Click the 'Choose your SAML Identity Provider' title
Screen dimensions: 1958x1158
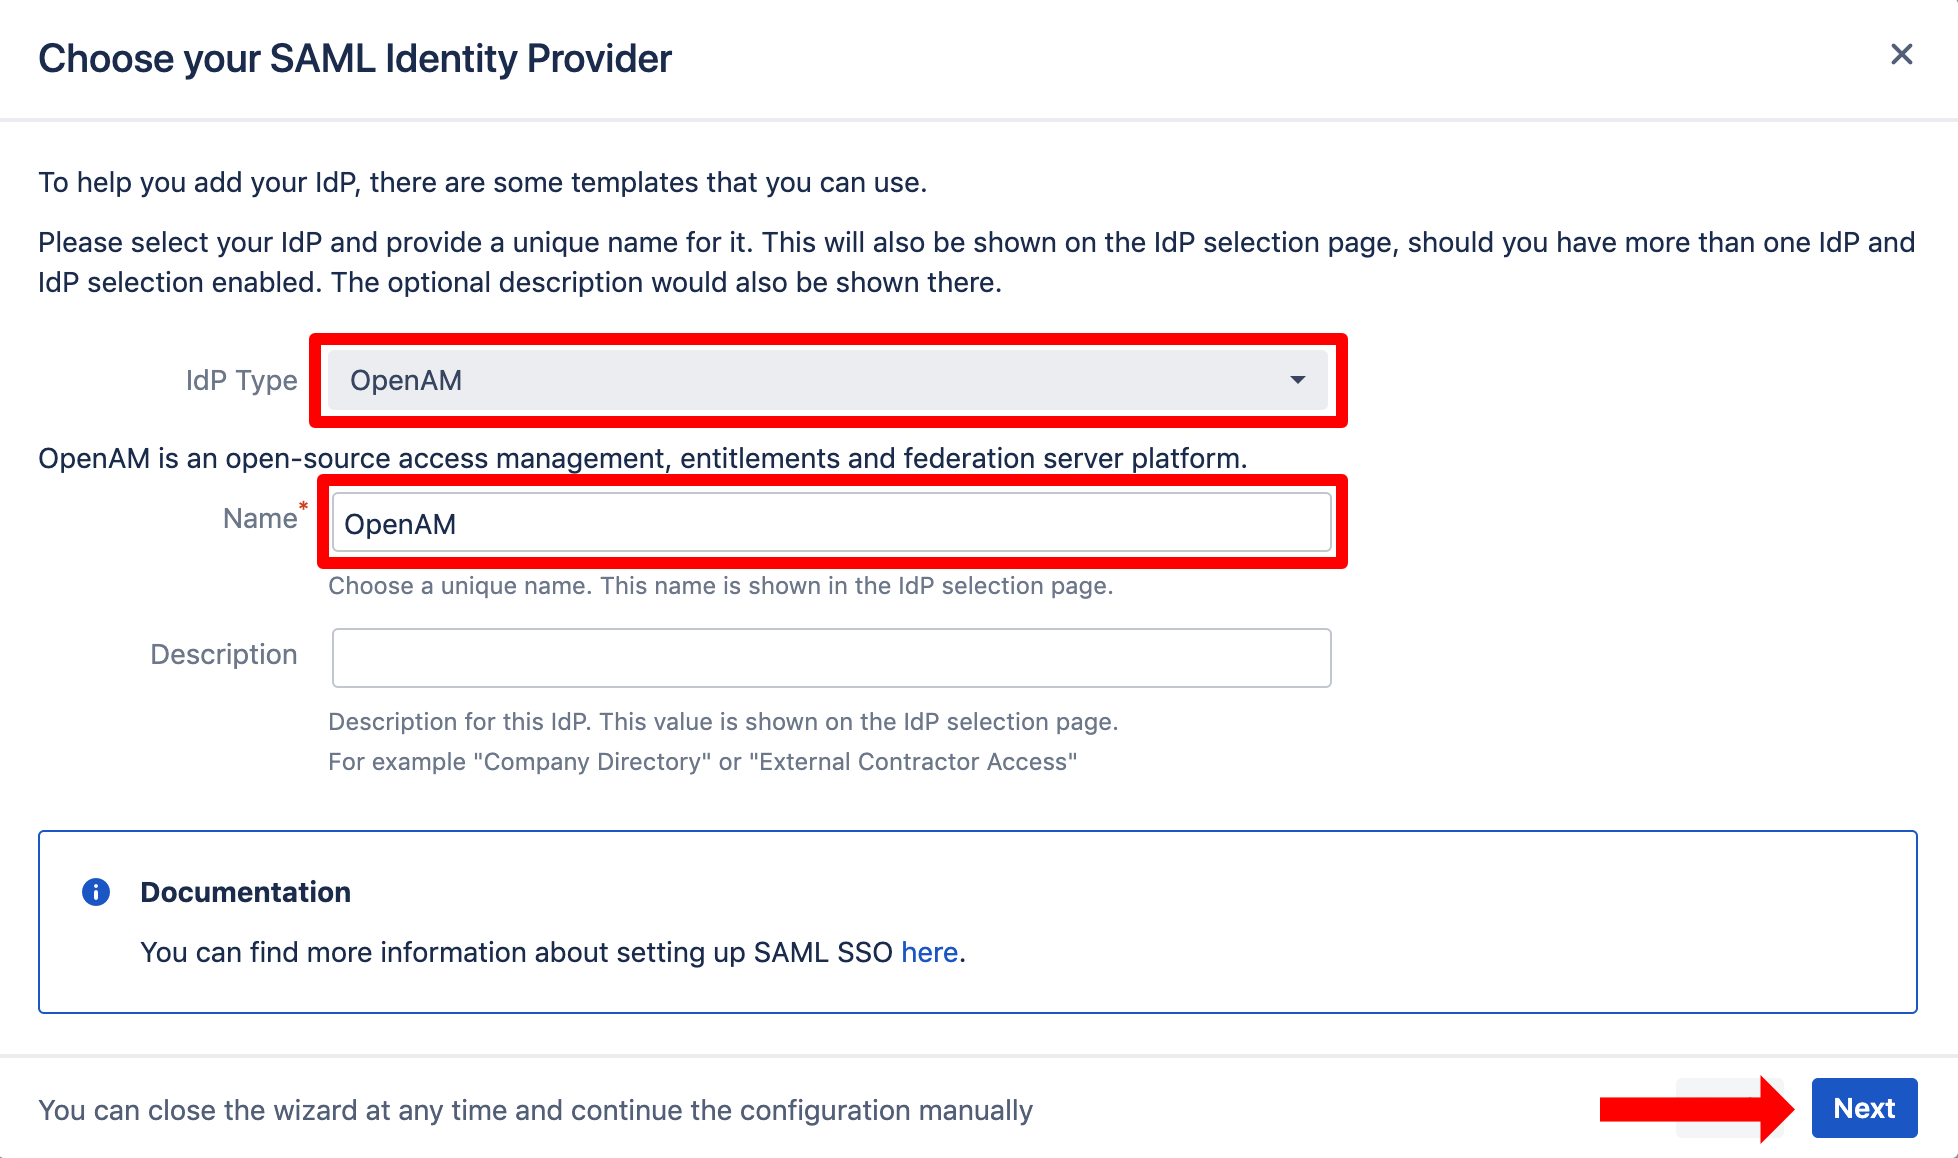355,59
